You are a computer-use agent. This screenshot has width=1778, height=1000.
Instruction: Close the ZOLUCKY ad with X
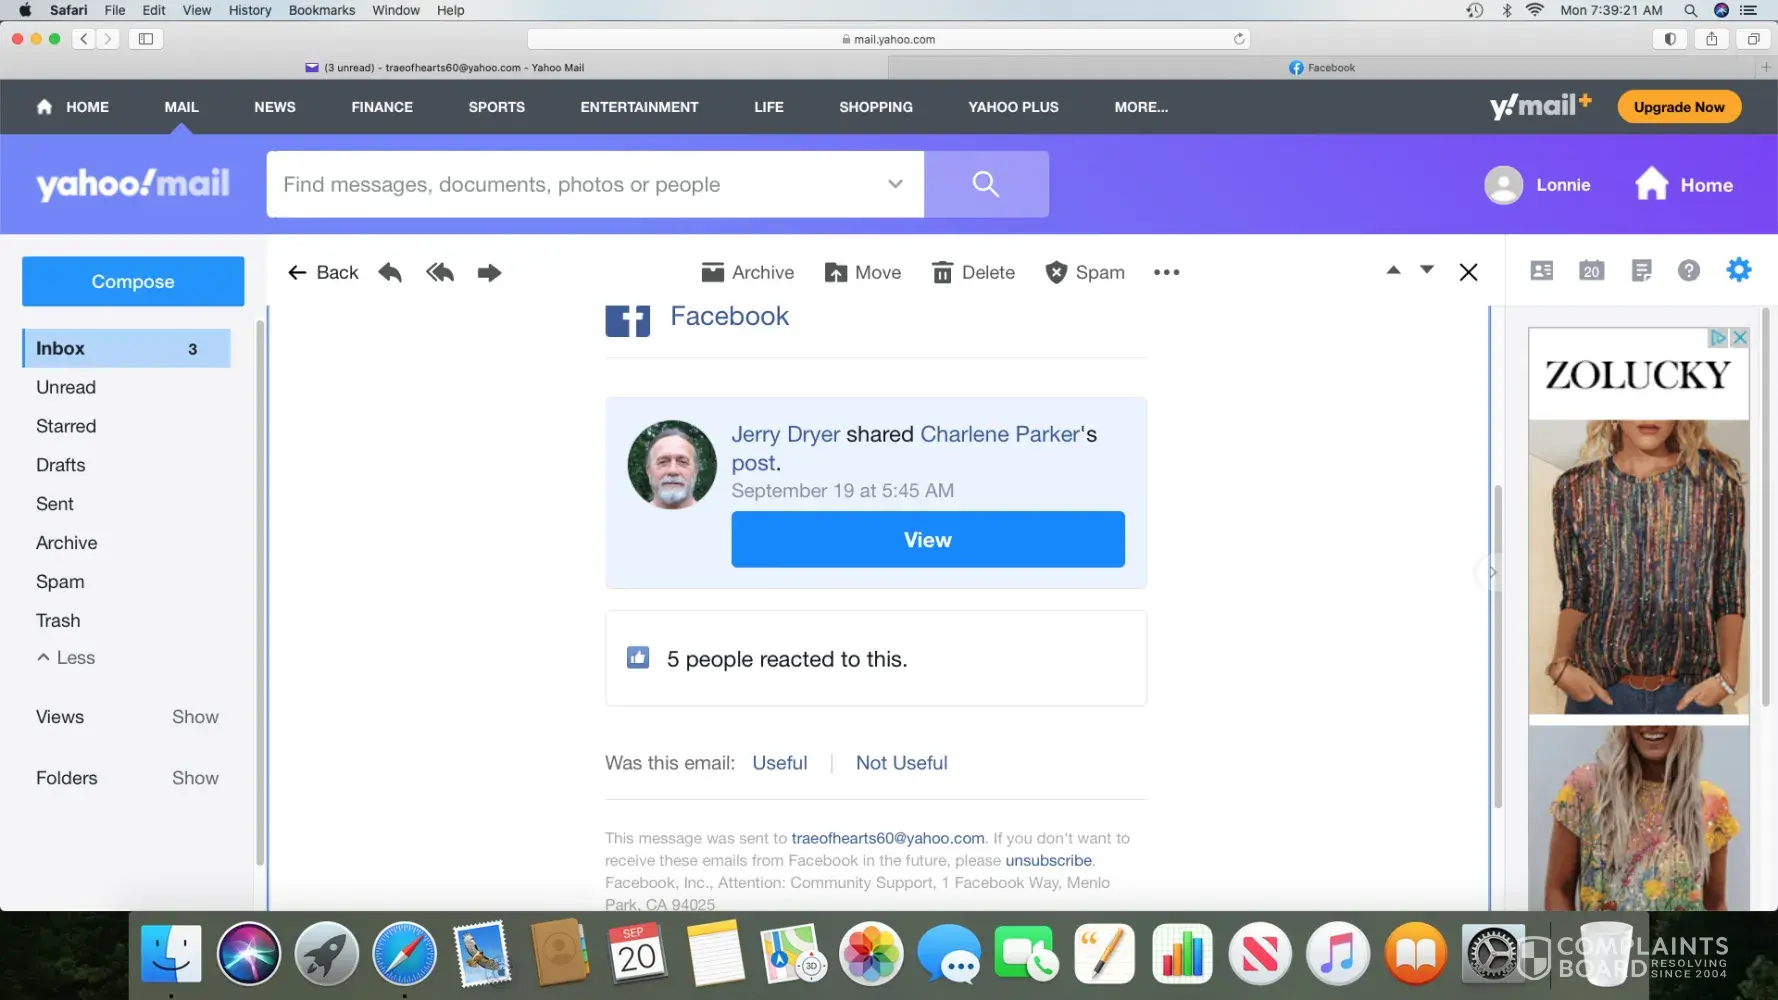tap(1740, 338)
